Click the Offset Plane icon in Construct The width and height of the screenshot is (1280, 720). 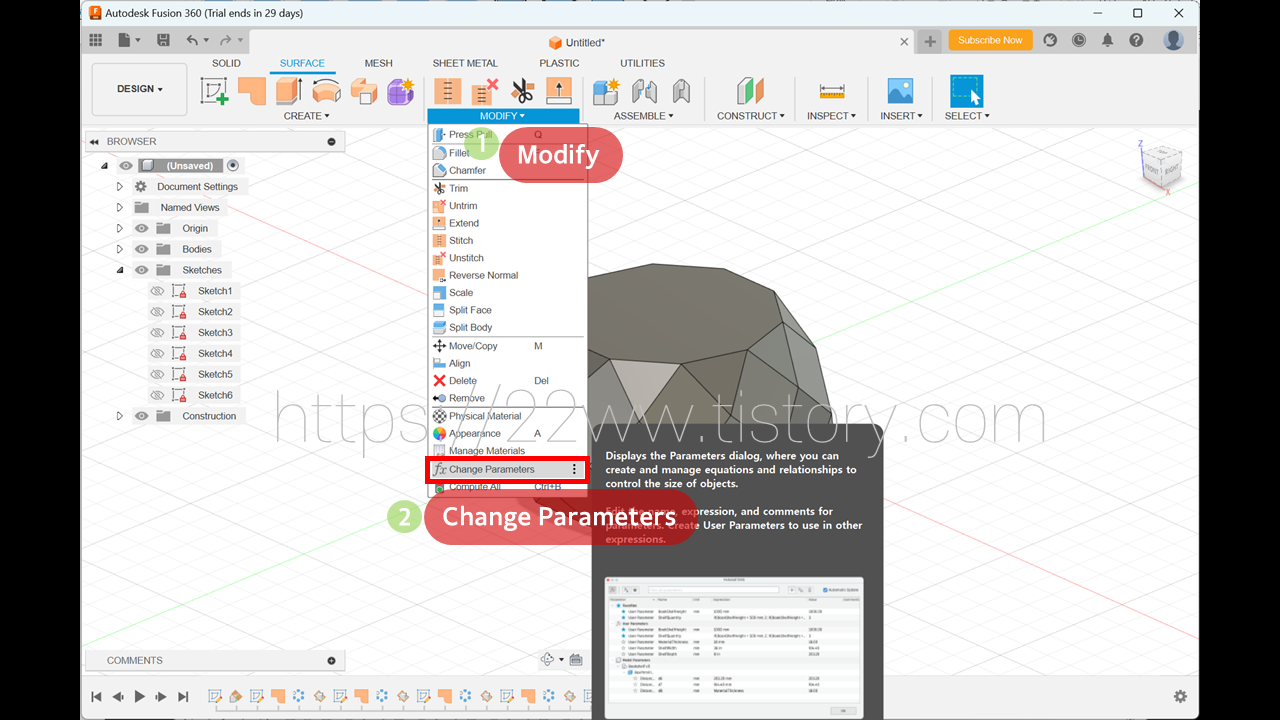pyautogui.click(x=750, y=91)
